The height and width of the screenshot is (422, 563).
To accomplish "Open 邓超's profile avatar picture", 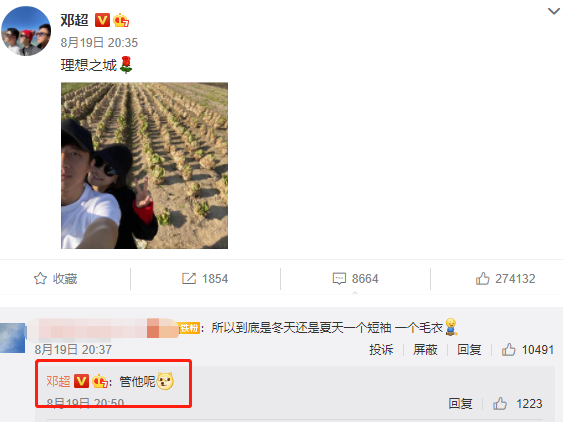I will [26, 31].
